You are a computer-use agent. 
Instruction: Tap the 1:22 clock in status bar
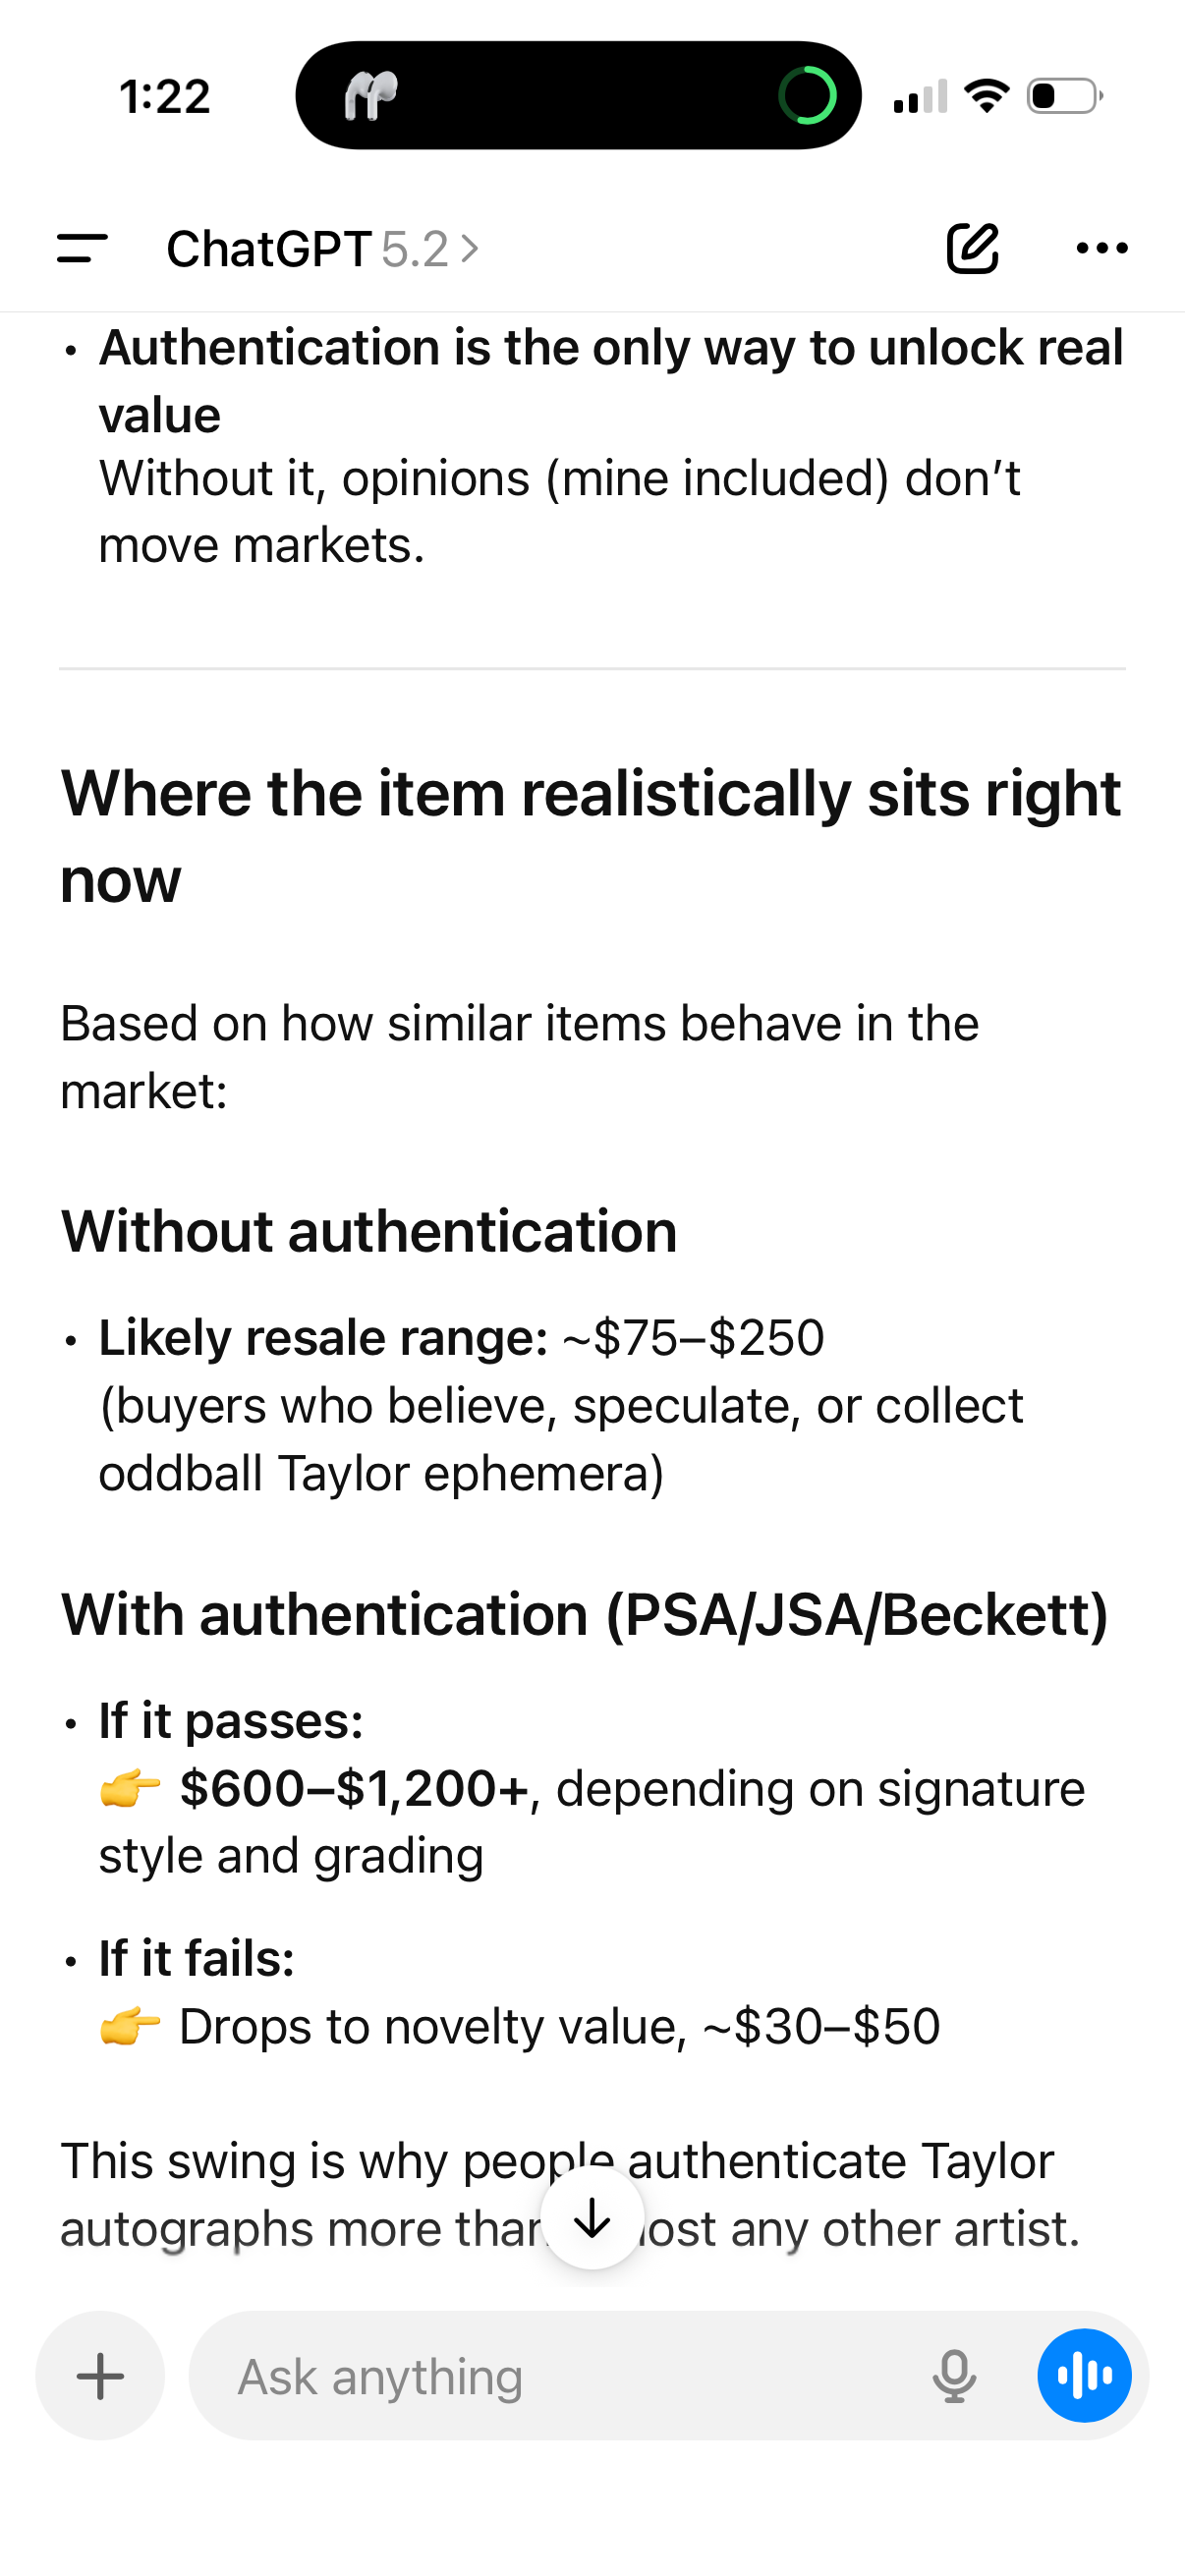tap(165, 97)
